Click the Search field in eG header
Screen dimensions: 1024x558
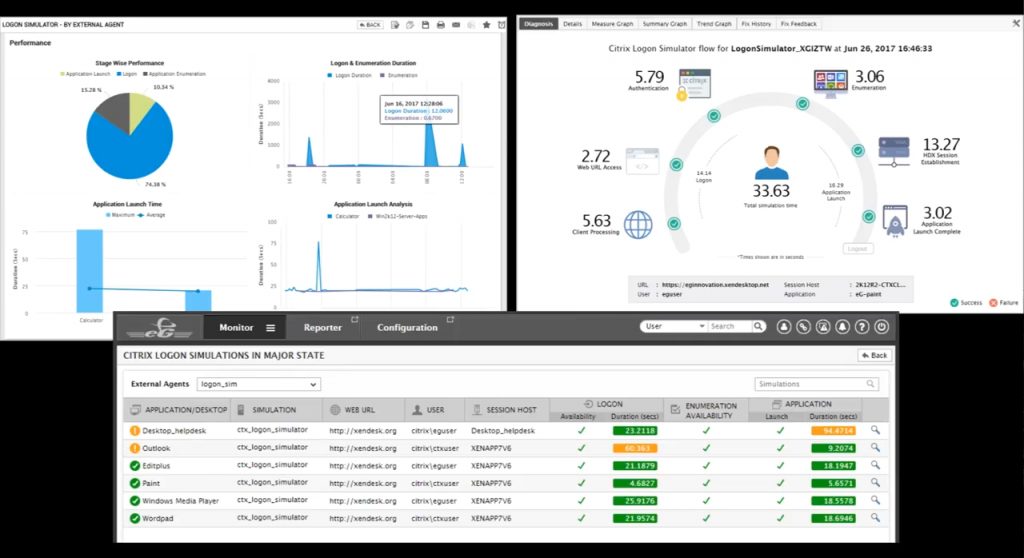729,326
